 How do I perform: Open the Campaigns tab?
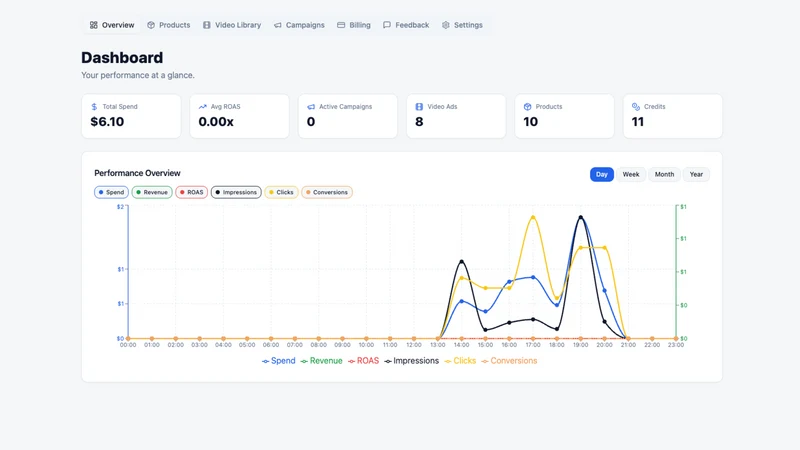[x=299, y=25]
